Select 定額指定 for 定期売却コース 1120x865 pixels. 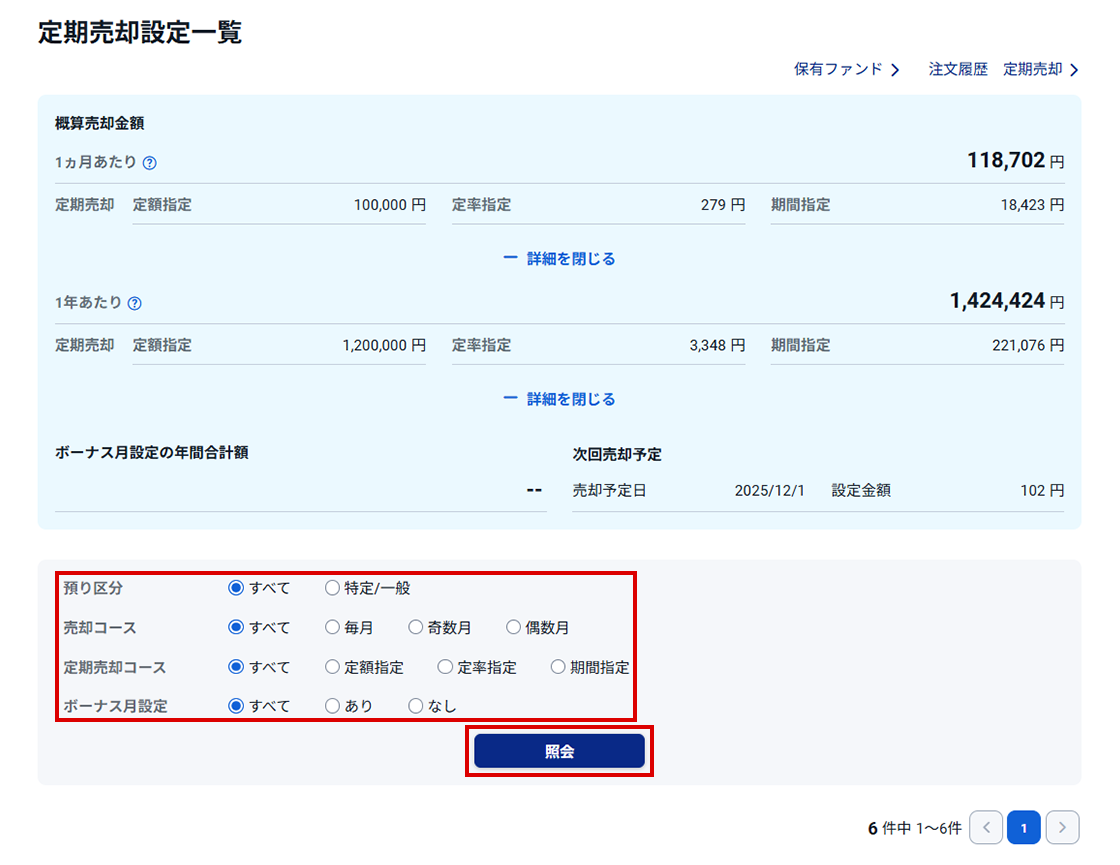333,667
